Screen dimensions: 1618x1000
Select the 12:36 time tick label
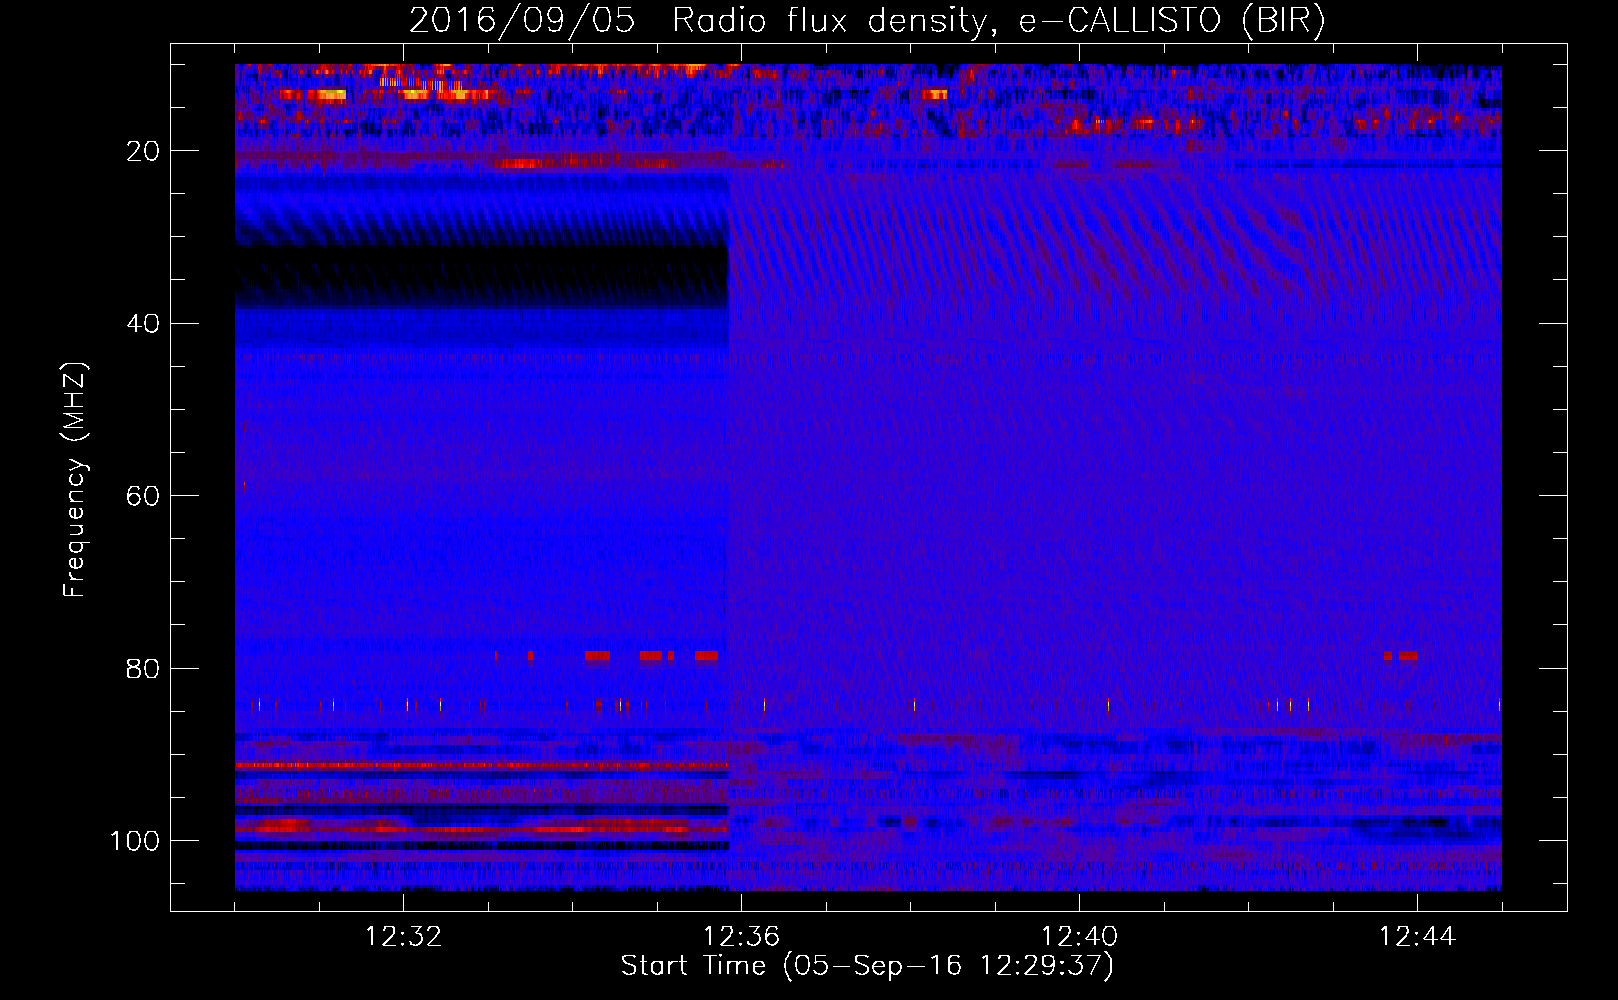(x=741, y=937)
